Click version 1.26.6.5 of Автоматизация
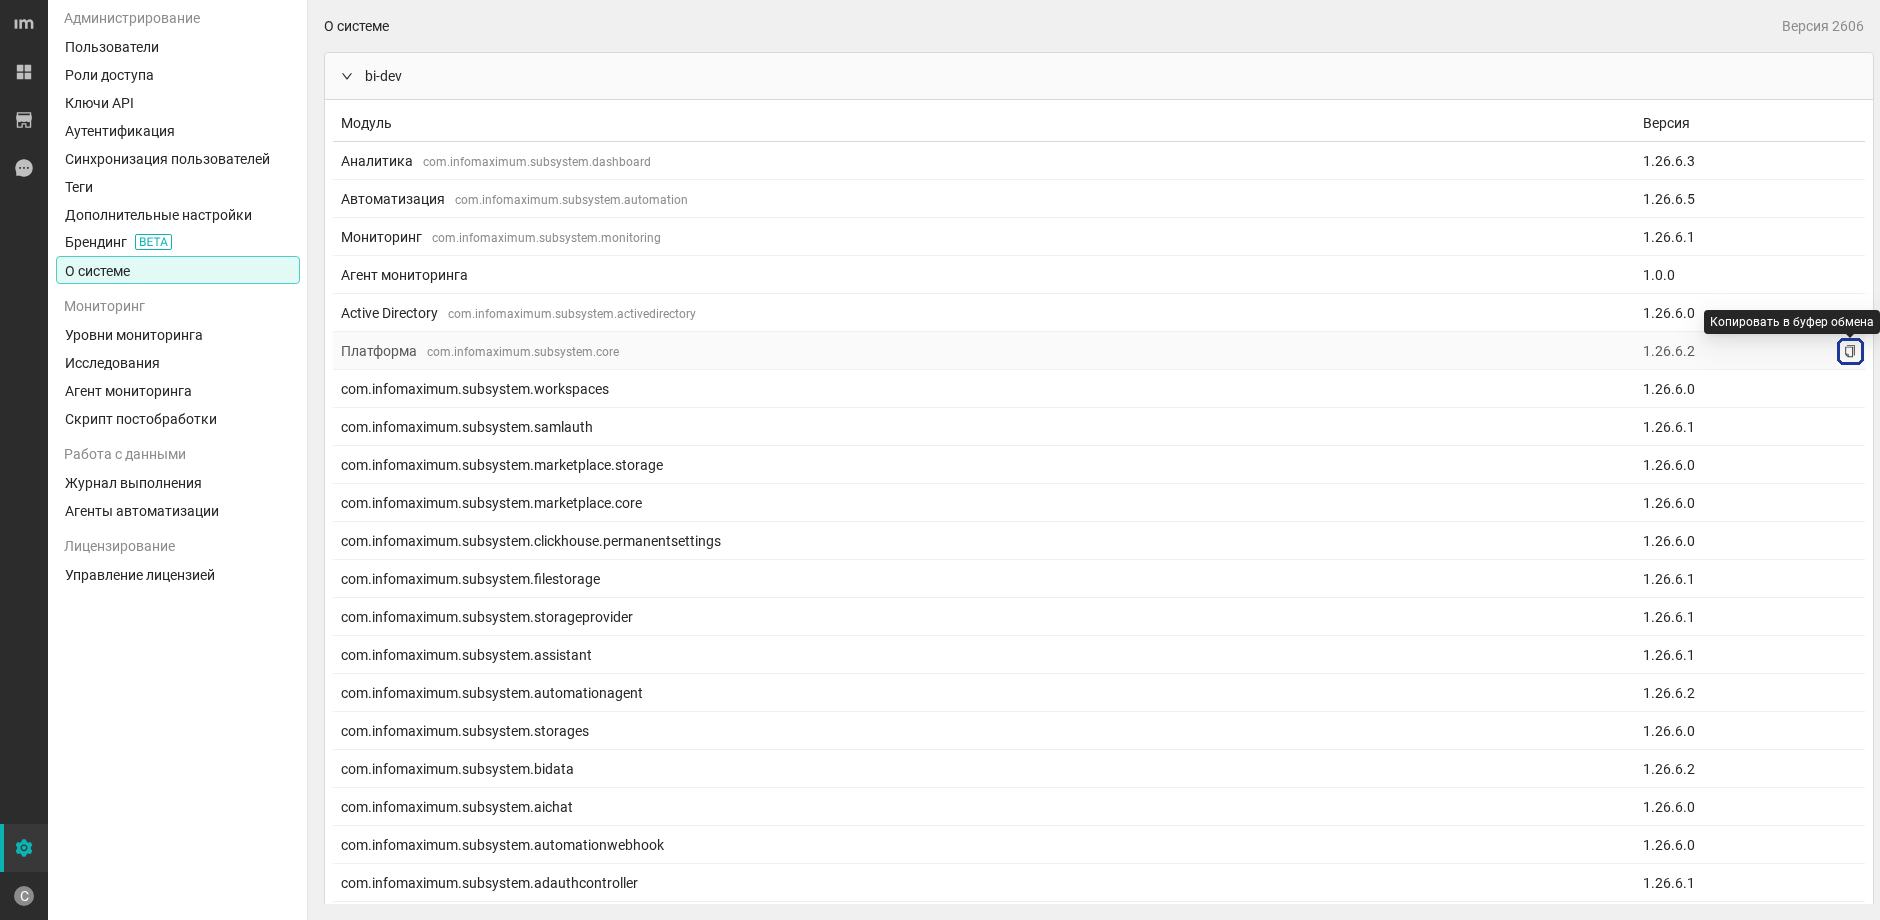This screenshot has height=920, width=1880. coord(1669,199)
